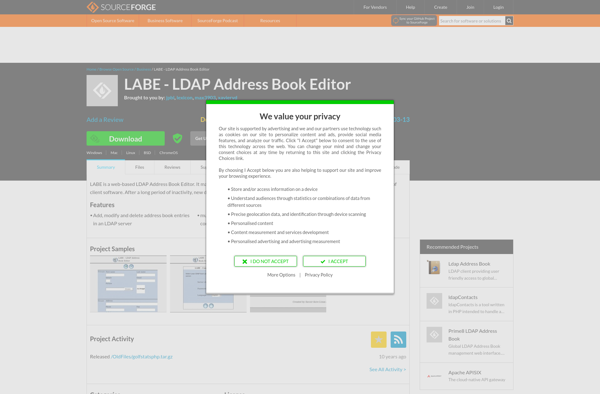
Task: Click the search magnifier button
Action: point(509,21)
